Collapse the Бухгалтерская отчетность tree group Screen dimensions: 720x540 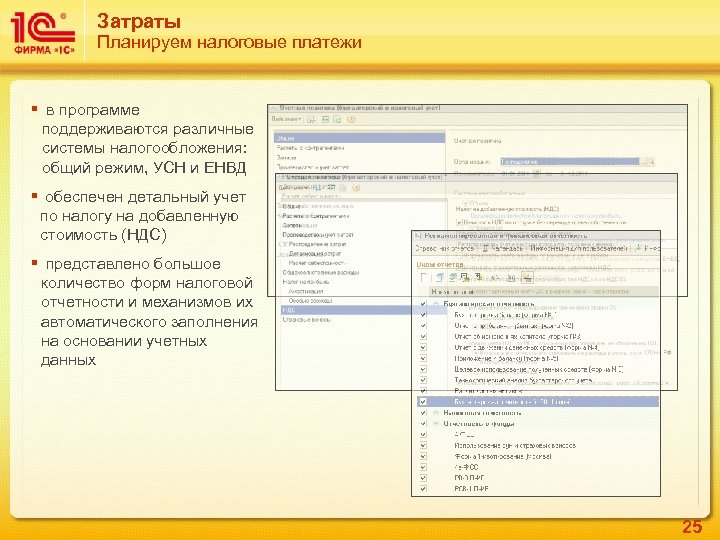[436, 304]
